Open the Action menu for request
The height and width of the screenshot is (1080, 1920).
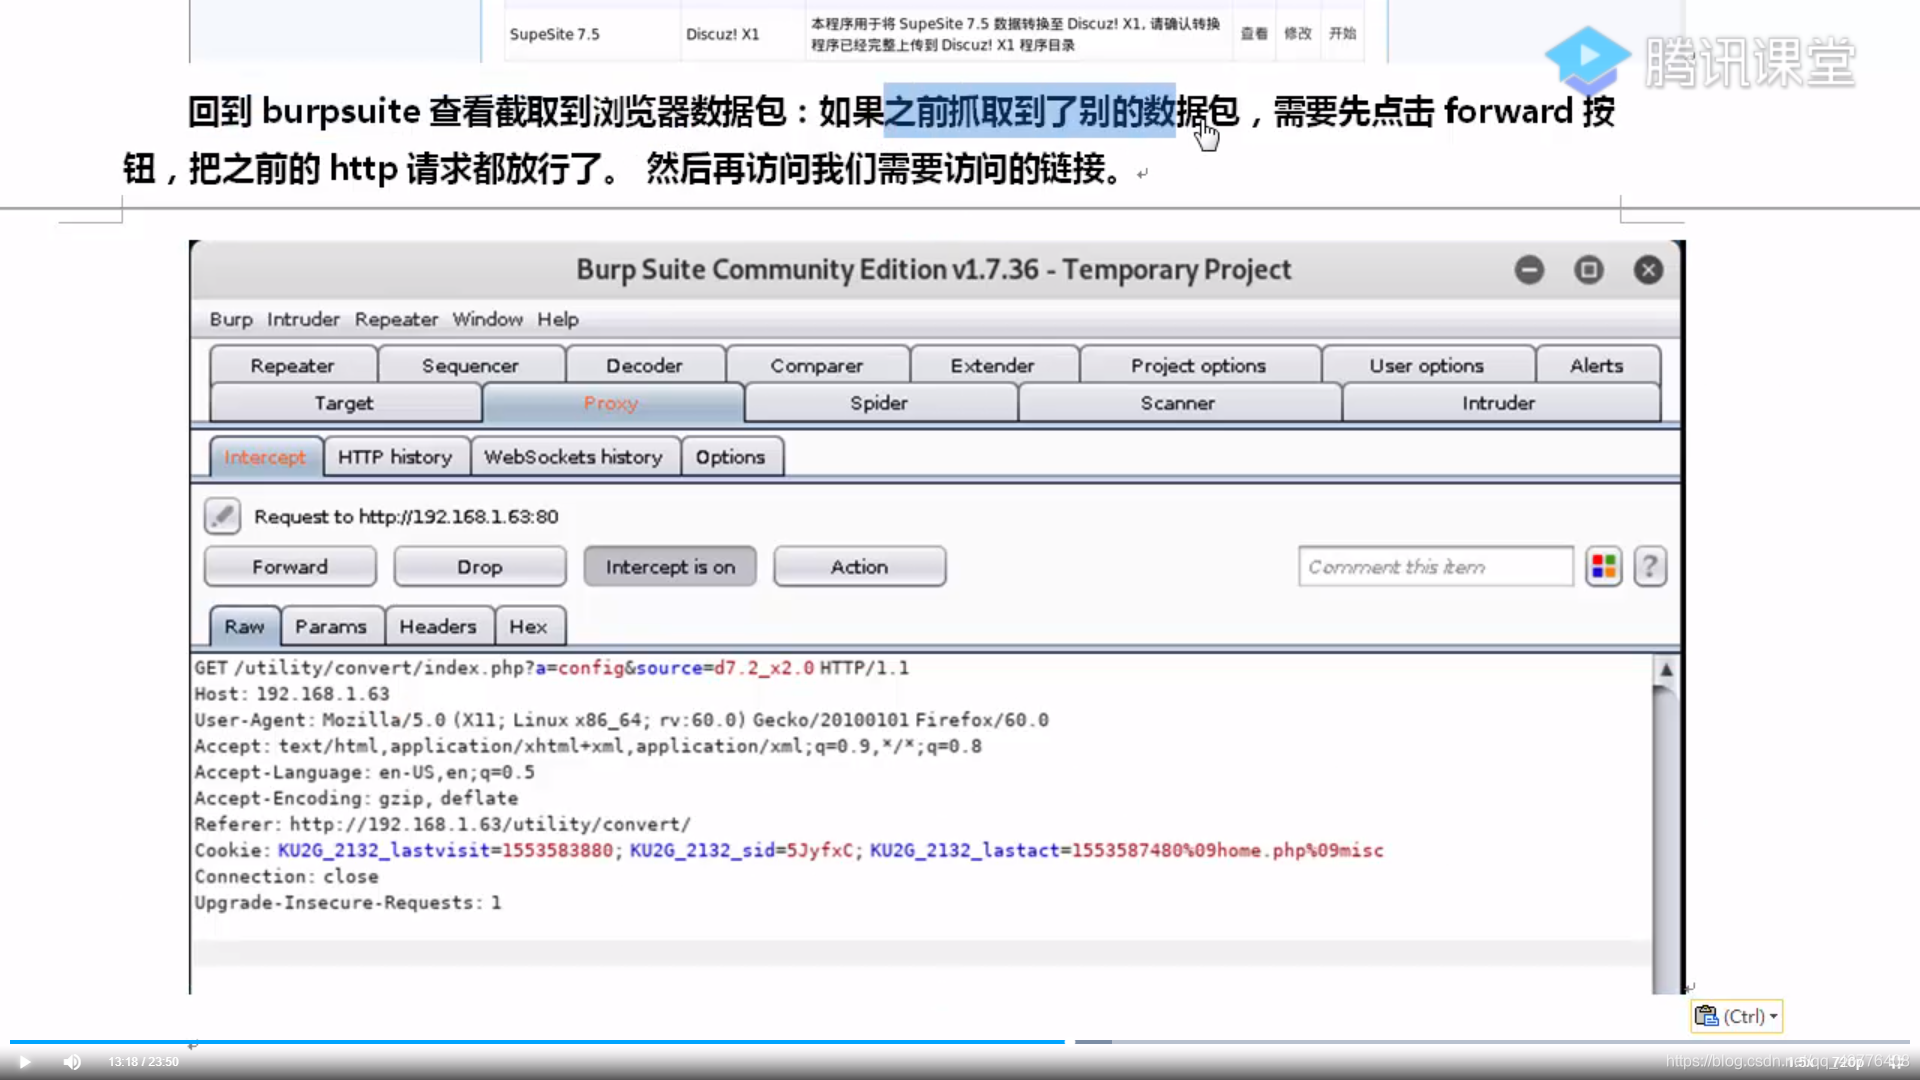point(858,567)
